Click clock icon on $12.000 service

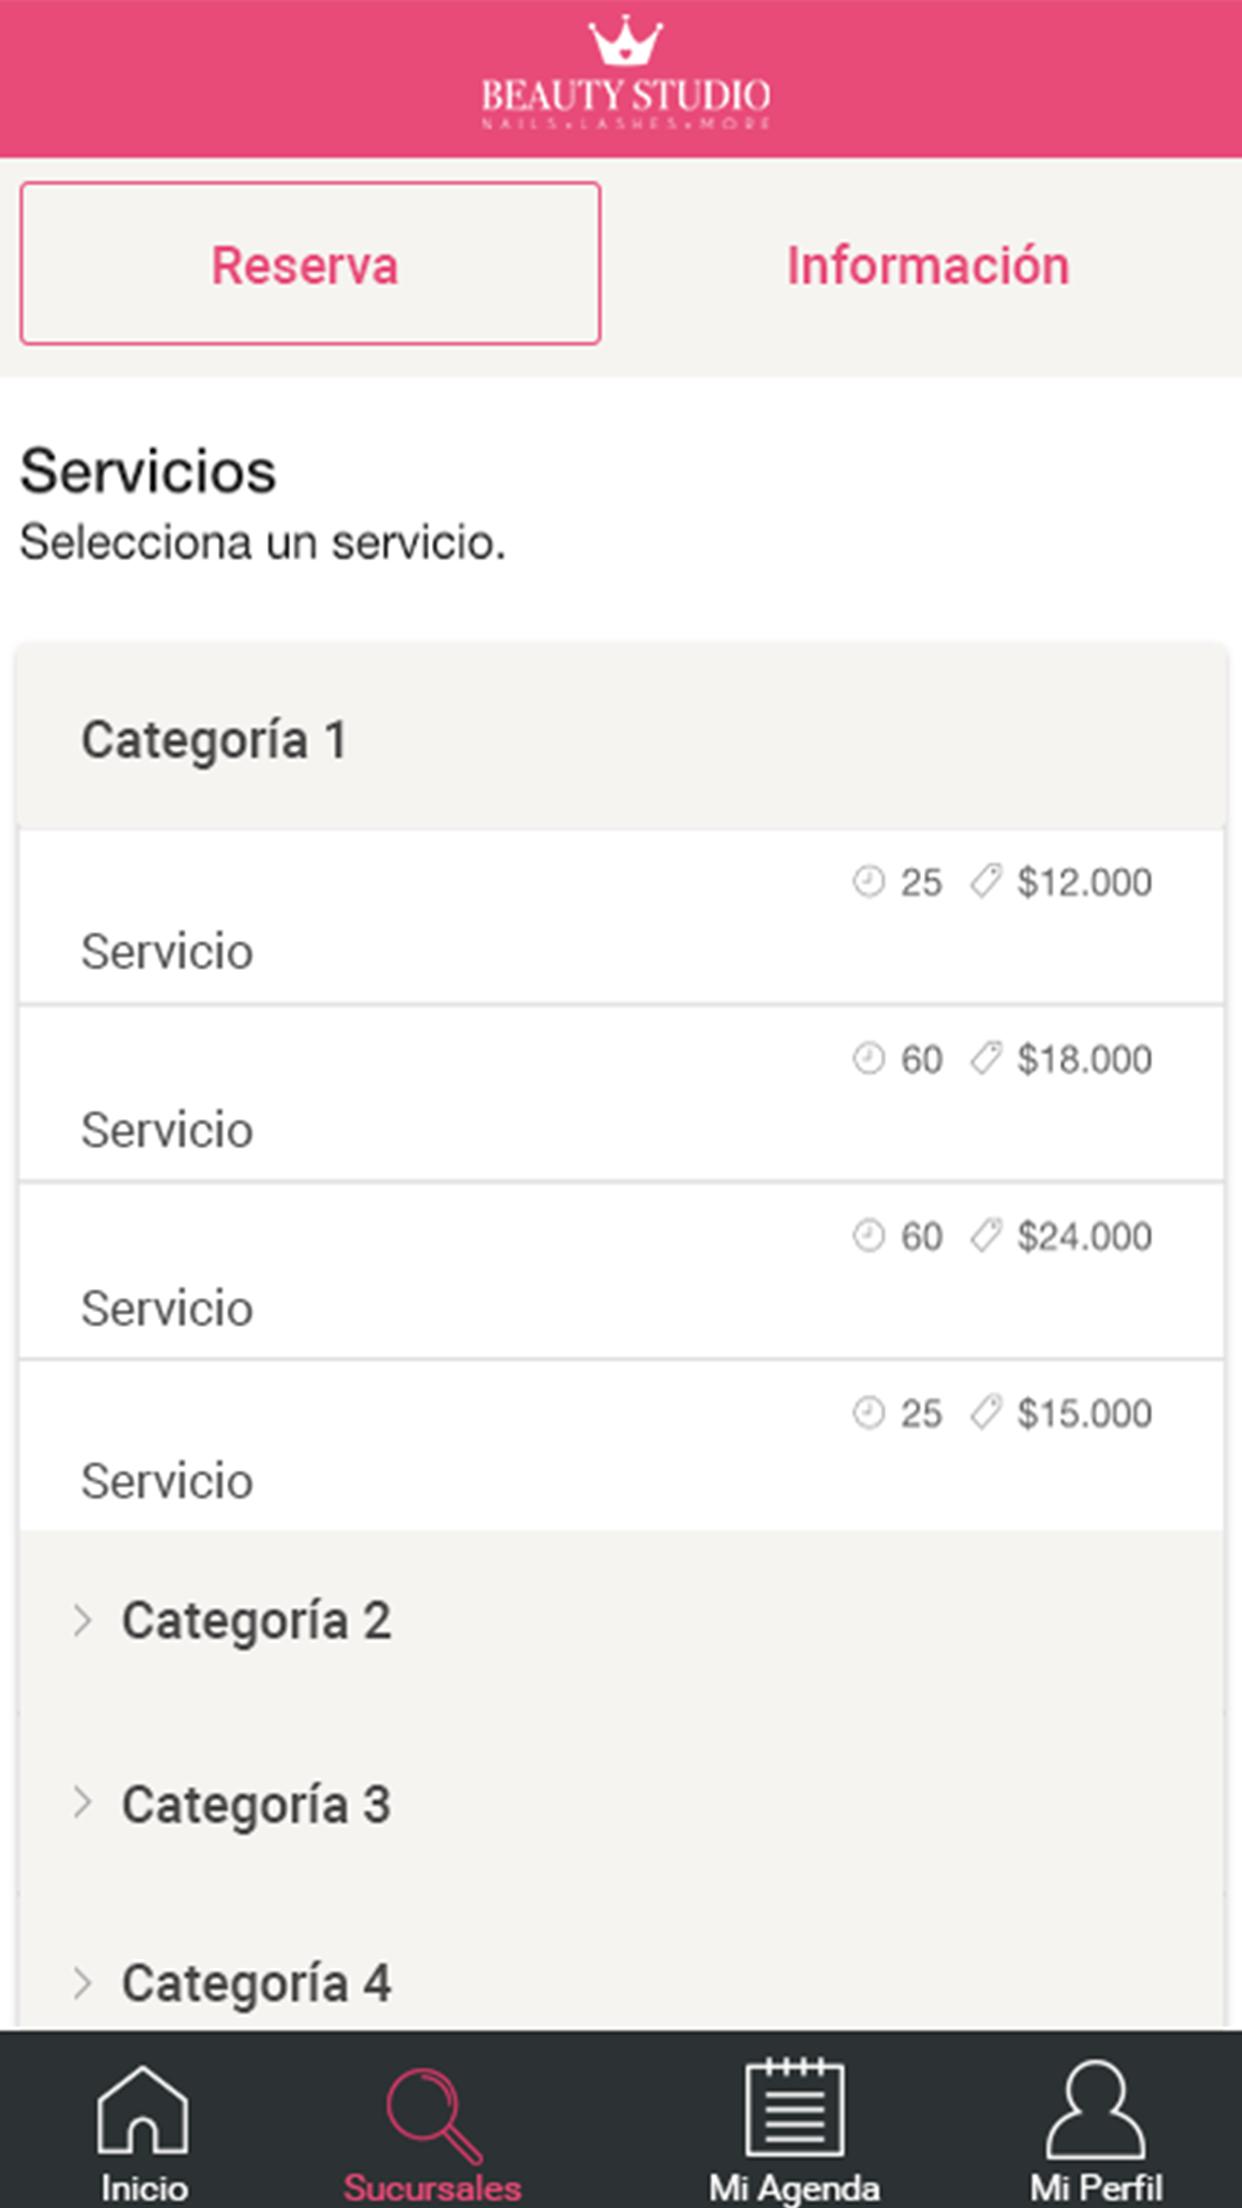point(868,882)
